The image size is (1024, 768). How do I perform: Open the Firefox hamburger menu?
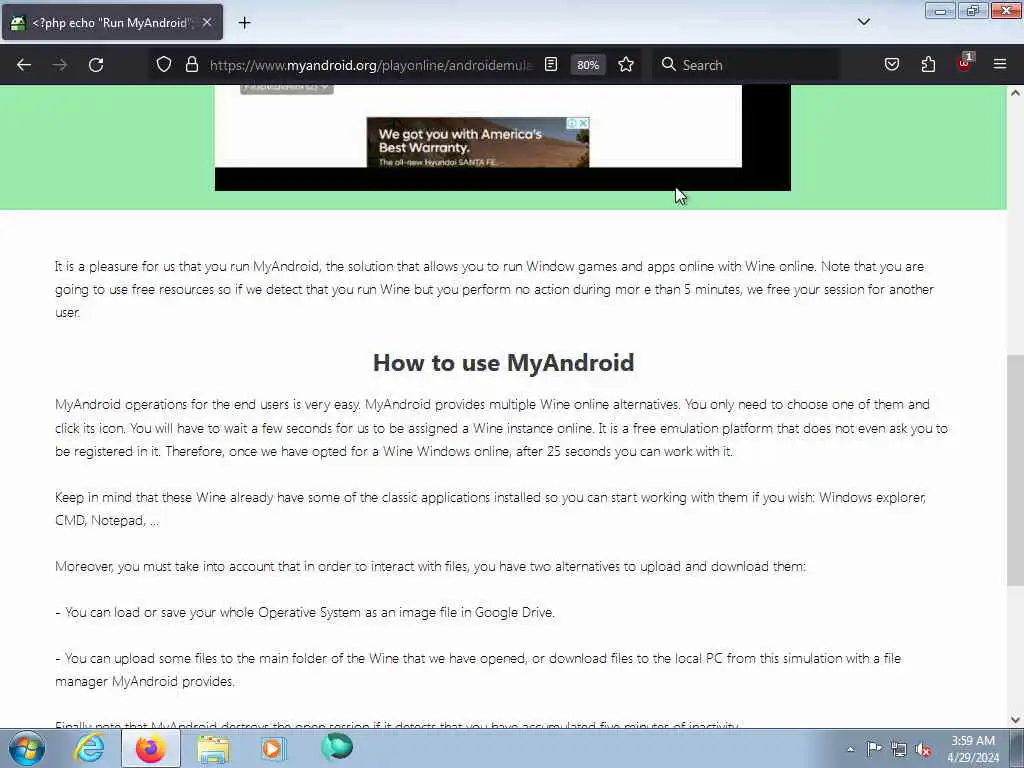1000,64
